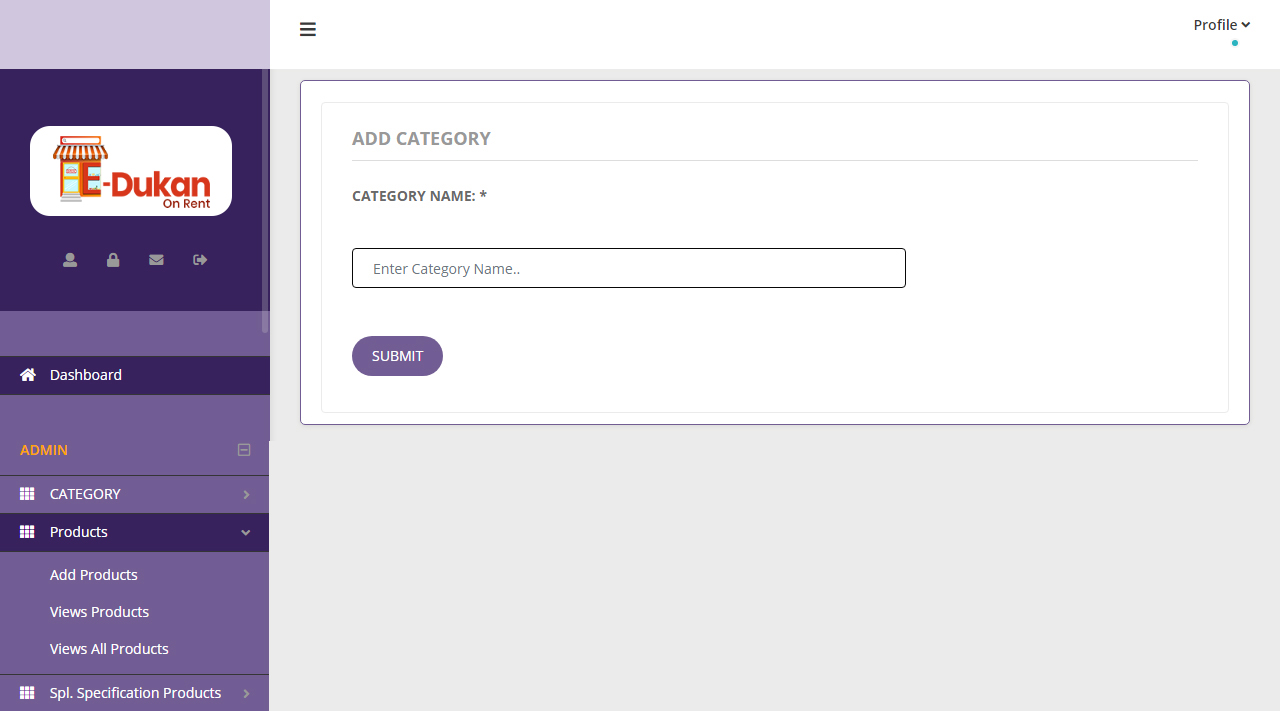1280x711 pixels.
Task: Click the Dashboard home icon
Action: click(x=28, y=374)
